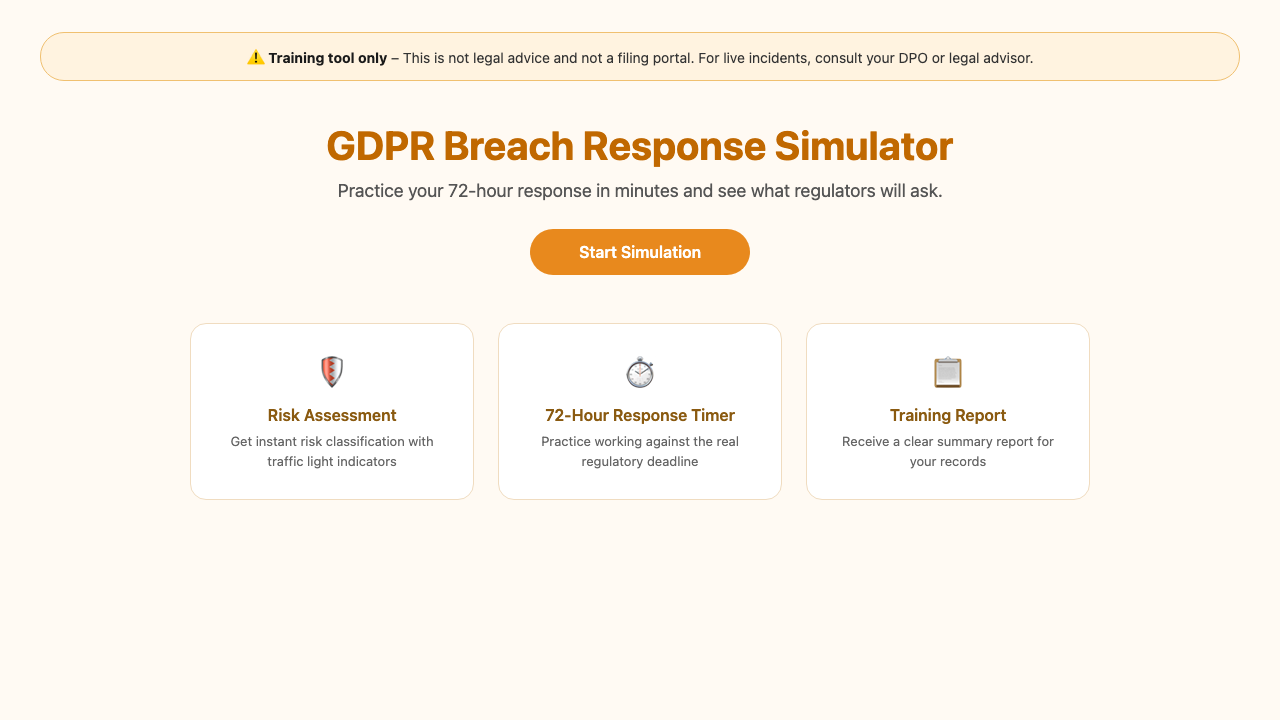Screen dimensions: 1280x720
Task: Click the Training Report card title
Action: 947,415
